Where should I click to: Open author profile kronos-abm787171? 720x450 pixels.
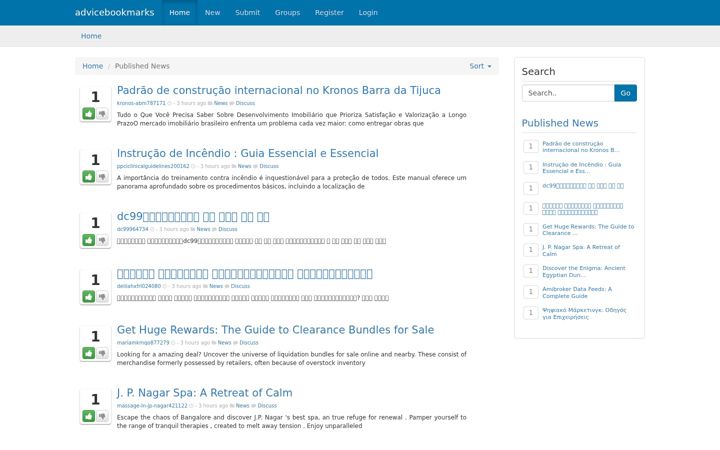pyautogui.click(x=141, y=103)
